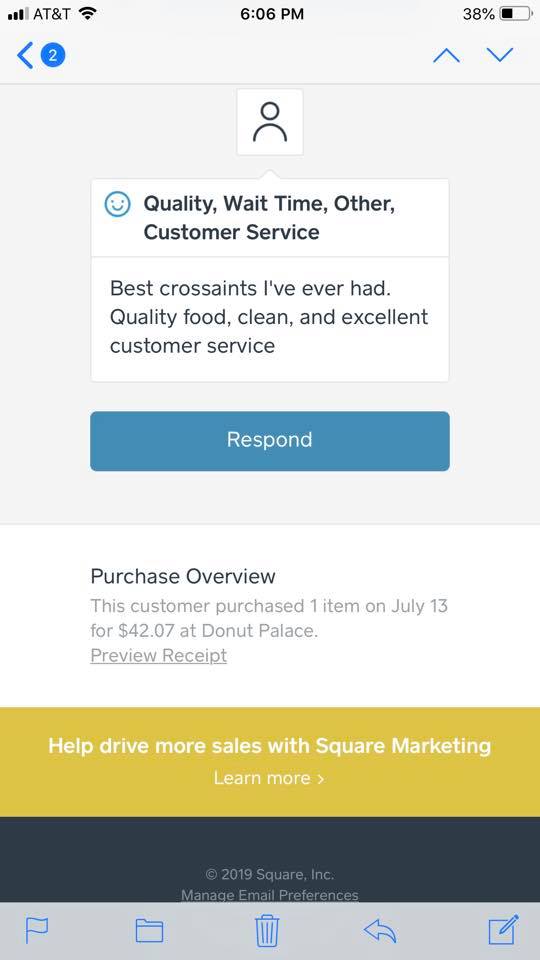Go to next message with down arrow
The width and height of the screenshot is (540, 960).
(x=500, y=55)
